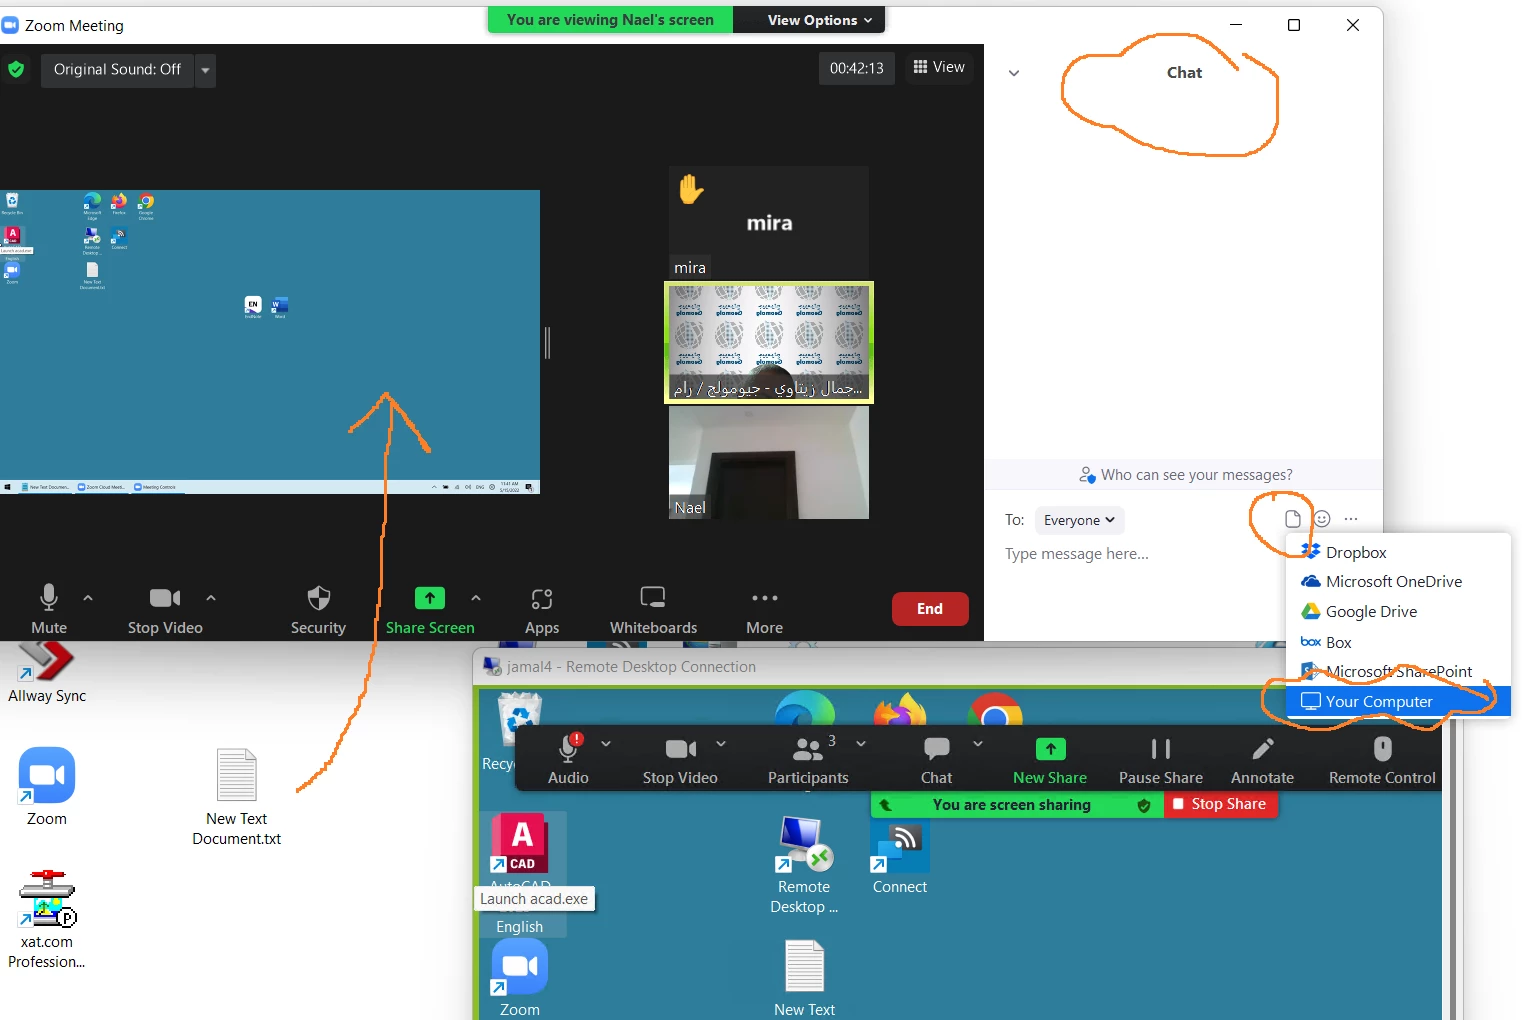The image size is (1536, 1020).
Task: Click Zoom shortcut in Remote Desktop window
Action: point(520,978)
